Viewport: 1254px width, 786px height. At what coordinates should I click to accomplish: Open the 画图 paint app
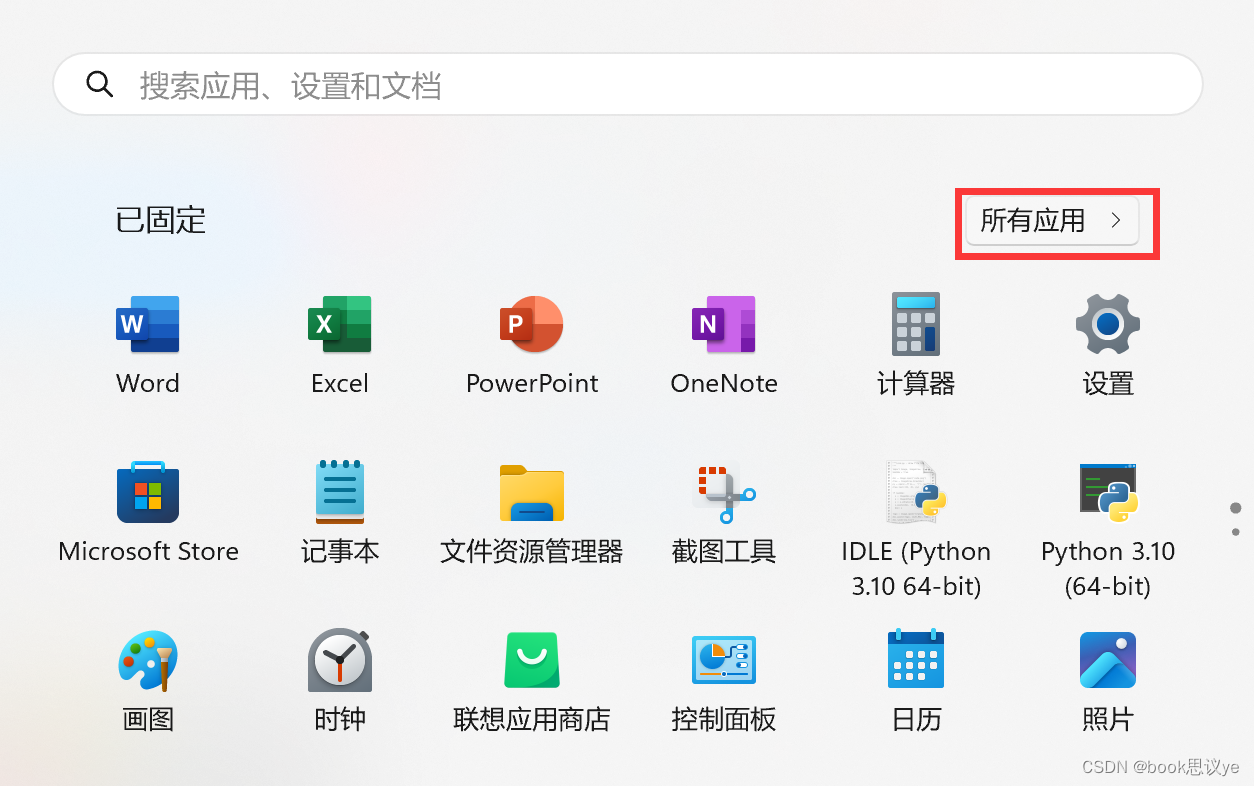pyautogui.click(x=148, y=660)
